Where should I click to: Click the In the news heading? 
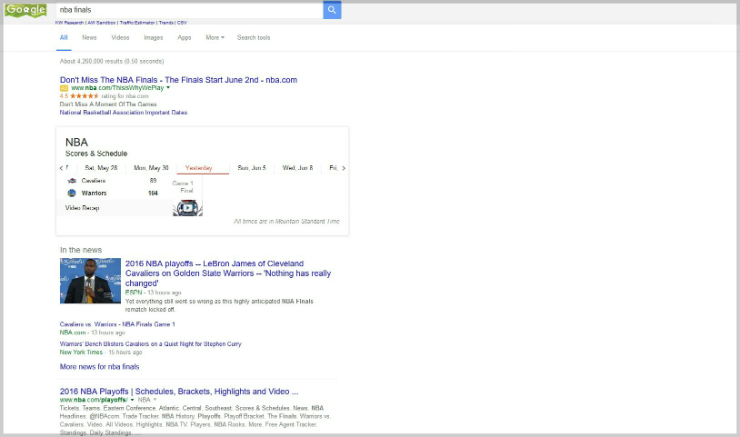81,250
